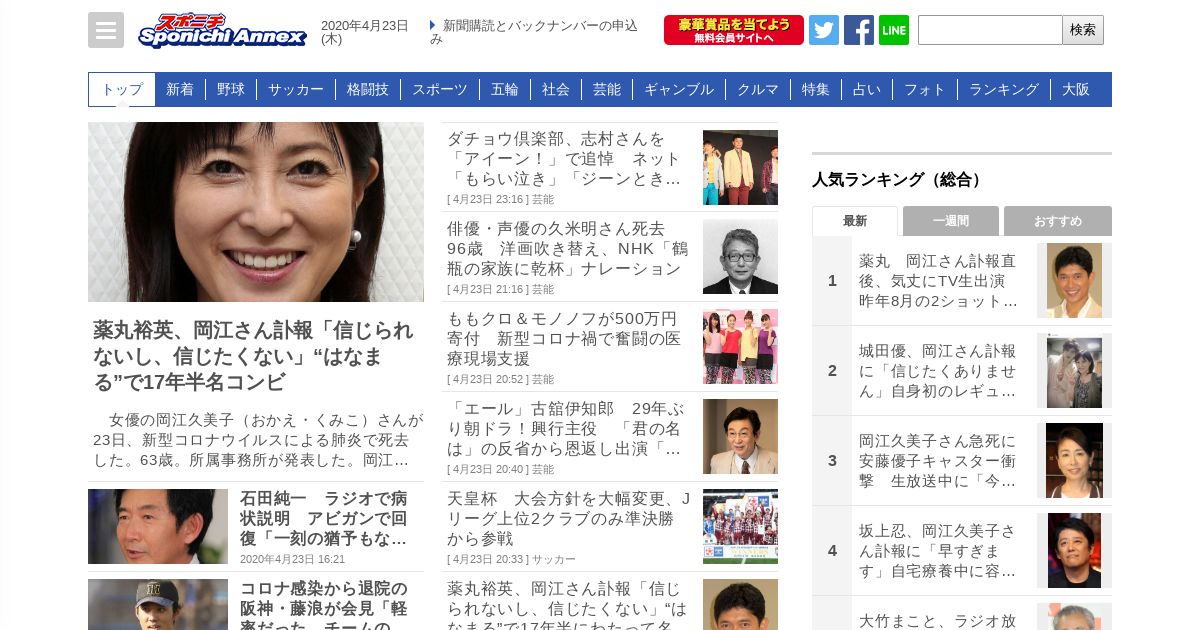Click the 天皇杯 team photo thumbnail
Screen dimensions: 1200x630
pos(740,527)
